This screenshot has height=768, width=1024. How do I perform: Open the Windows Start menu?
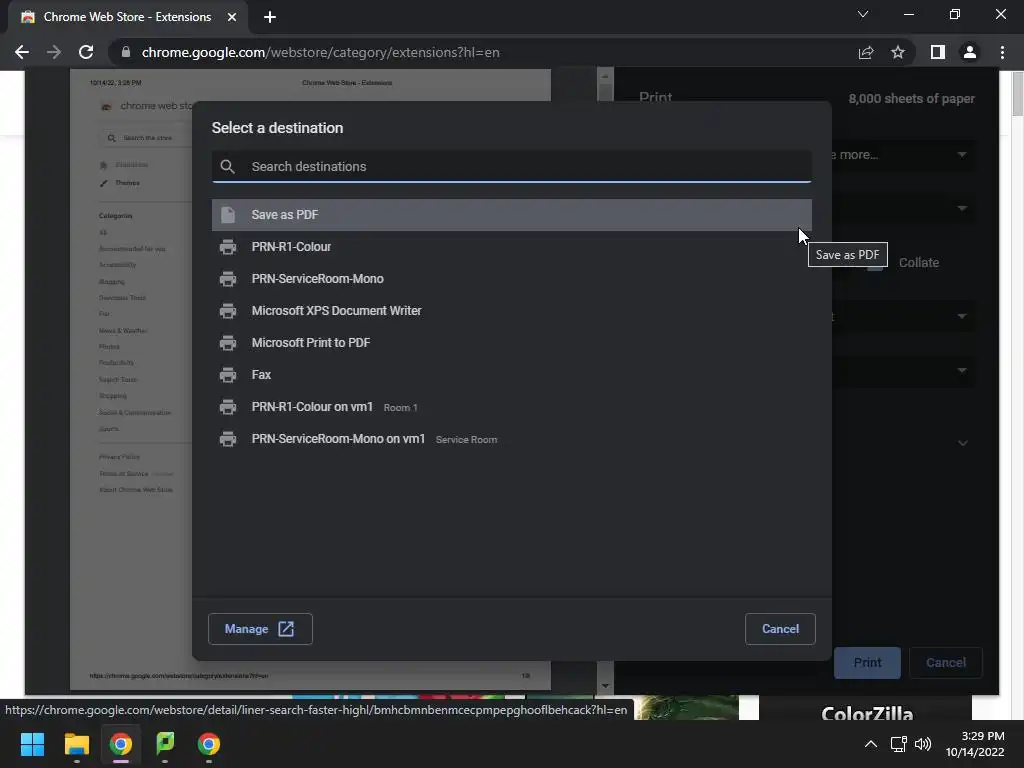point(32,744)
